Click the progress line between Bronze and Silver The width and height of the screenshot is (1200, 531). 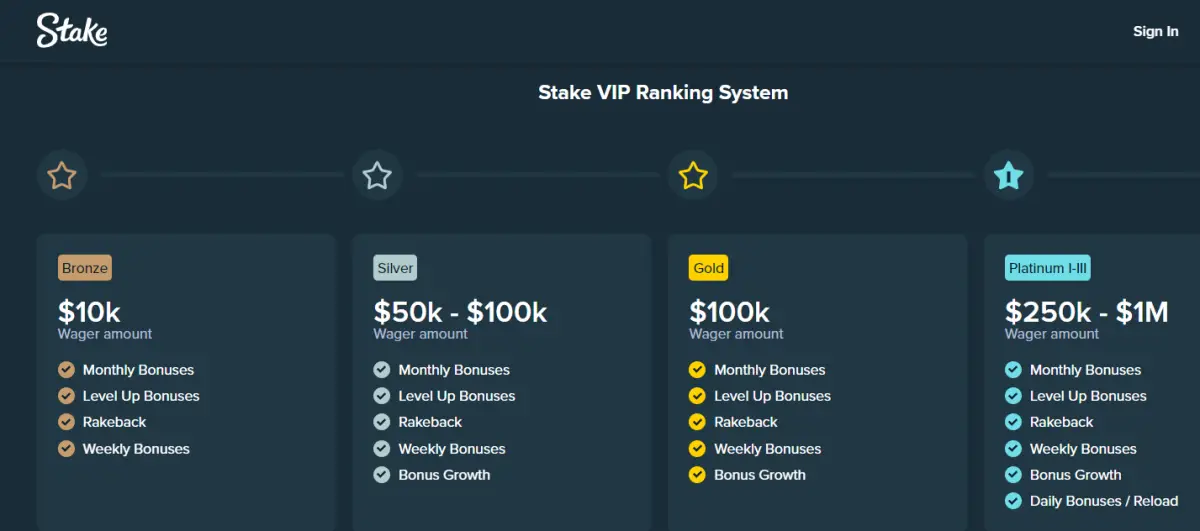pyautogui.click(x=219, y=176)
